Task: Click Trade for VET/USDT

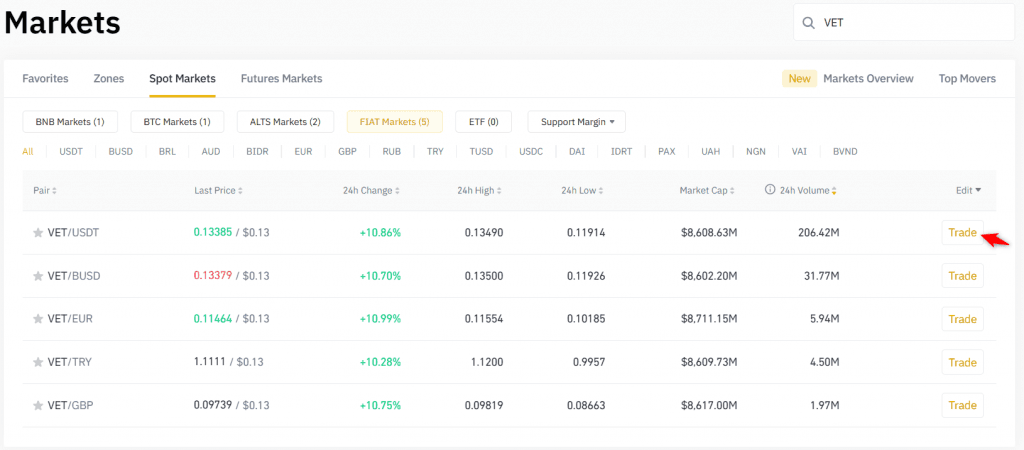Action: click(963, 233)
